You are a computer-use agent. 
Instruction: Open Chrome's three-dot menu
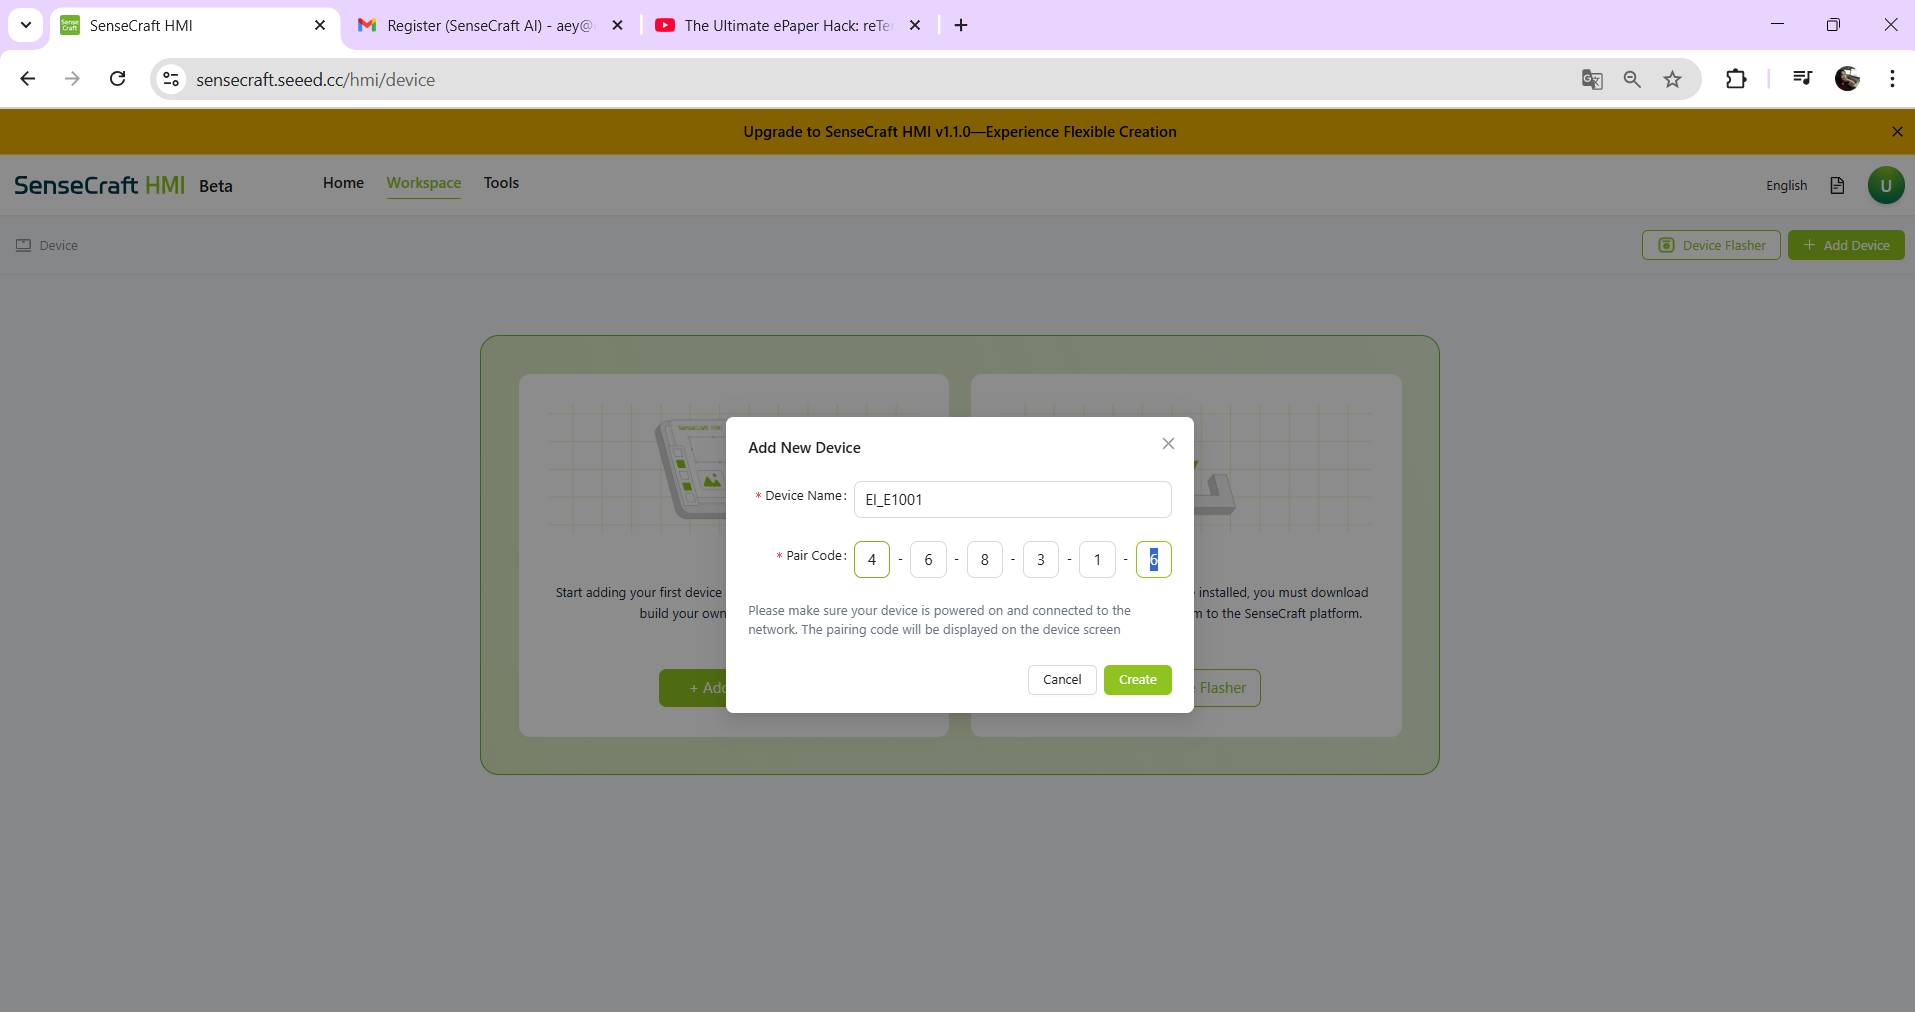coord(1892,80)
